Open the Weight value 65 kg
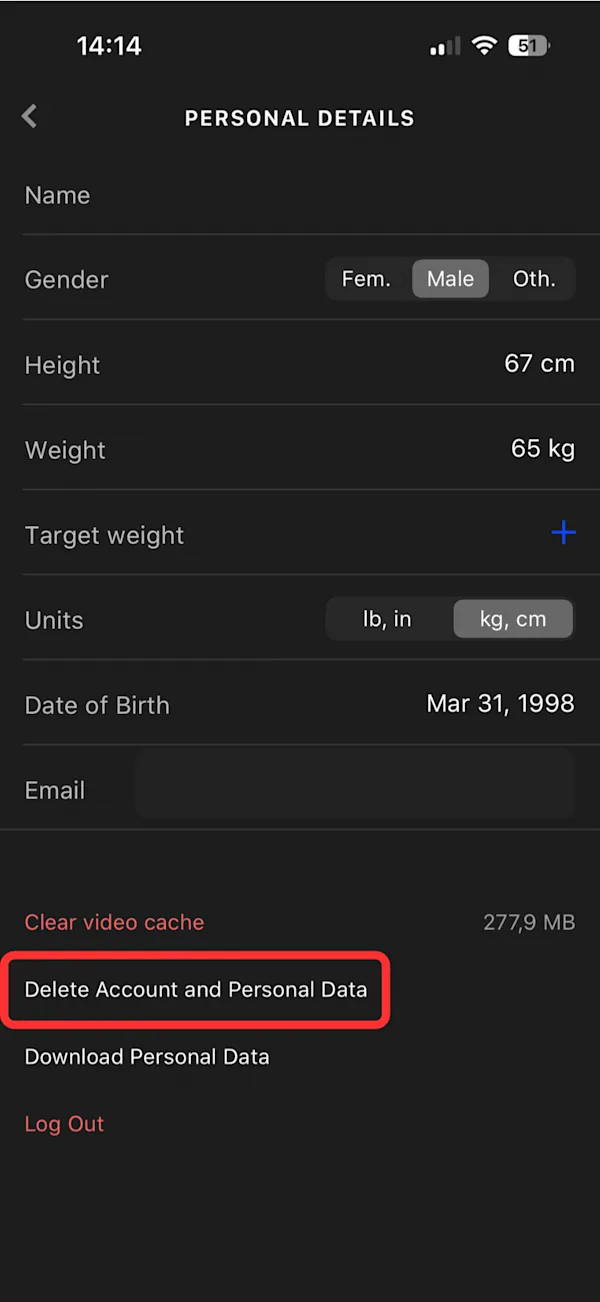The width and height of the screenshot is (600, 1302). [543, 449]
